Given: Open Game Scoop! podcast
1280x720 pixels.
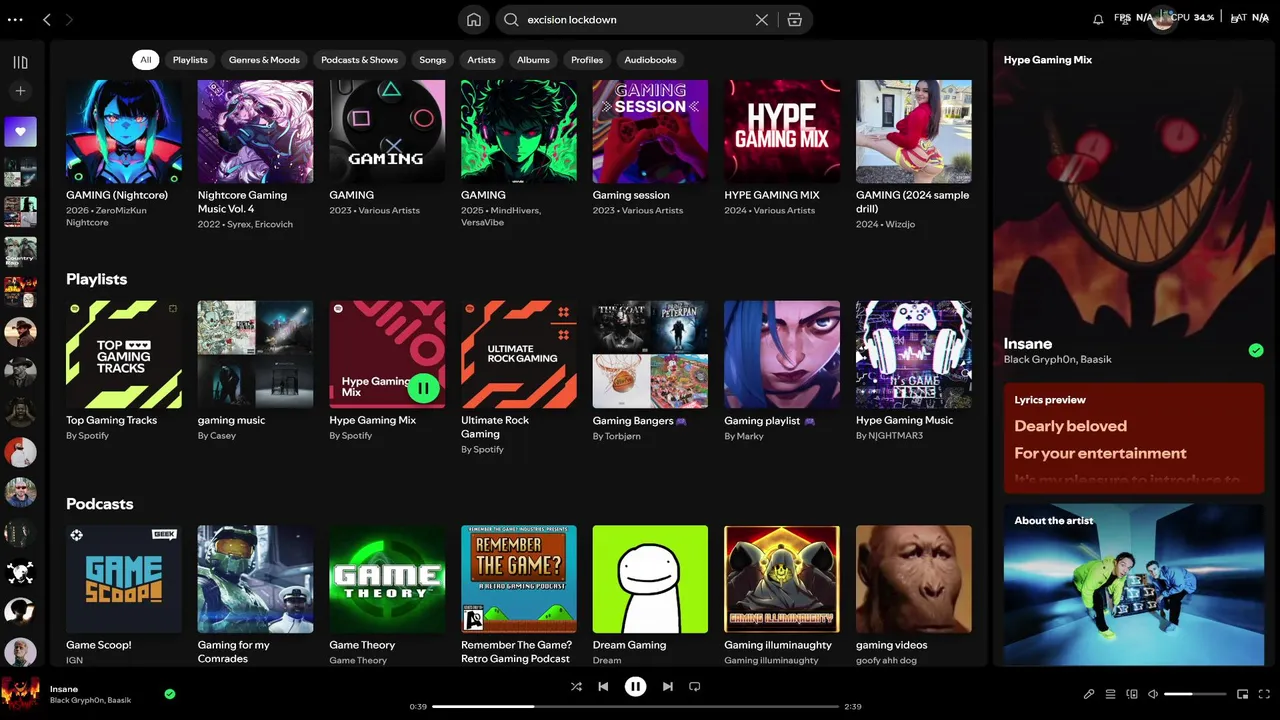Looking at the screenshot, I should click(x=124, y=579).
